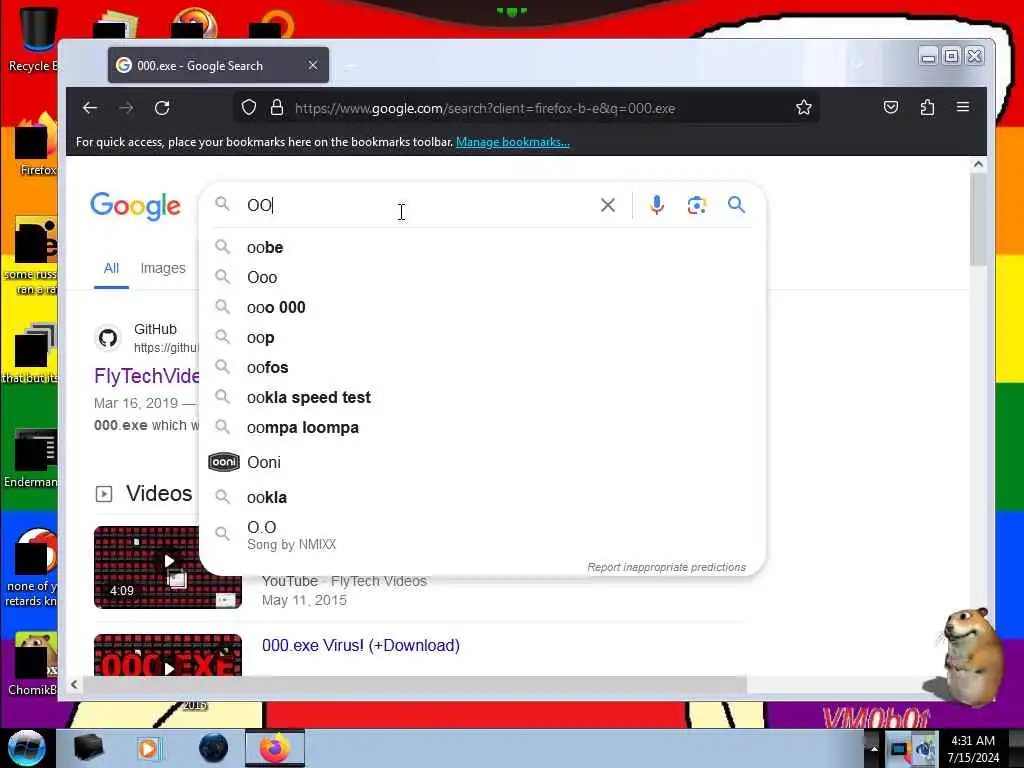This screenshot has height=768, width=1024.
Task: Clear the search box with the X
Action: tap(607, 205)
